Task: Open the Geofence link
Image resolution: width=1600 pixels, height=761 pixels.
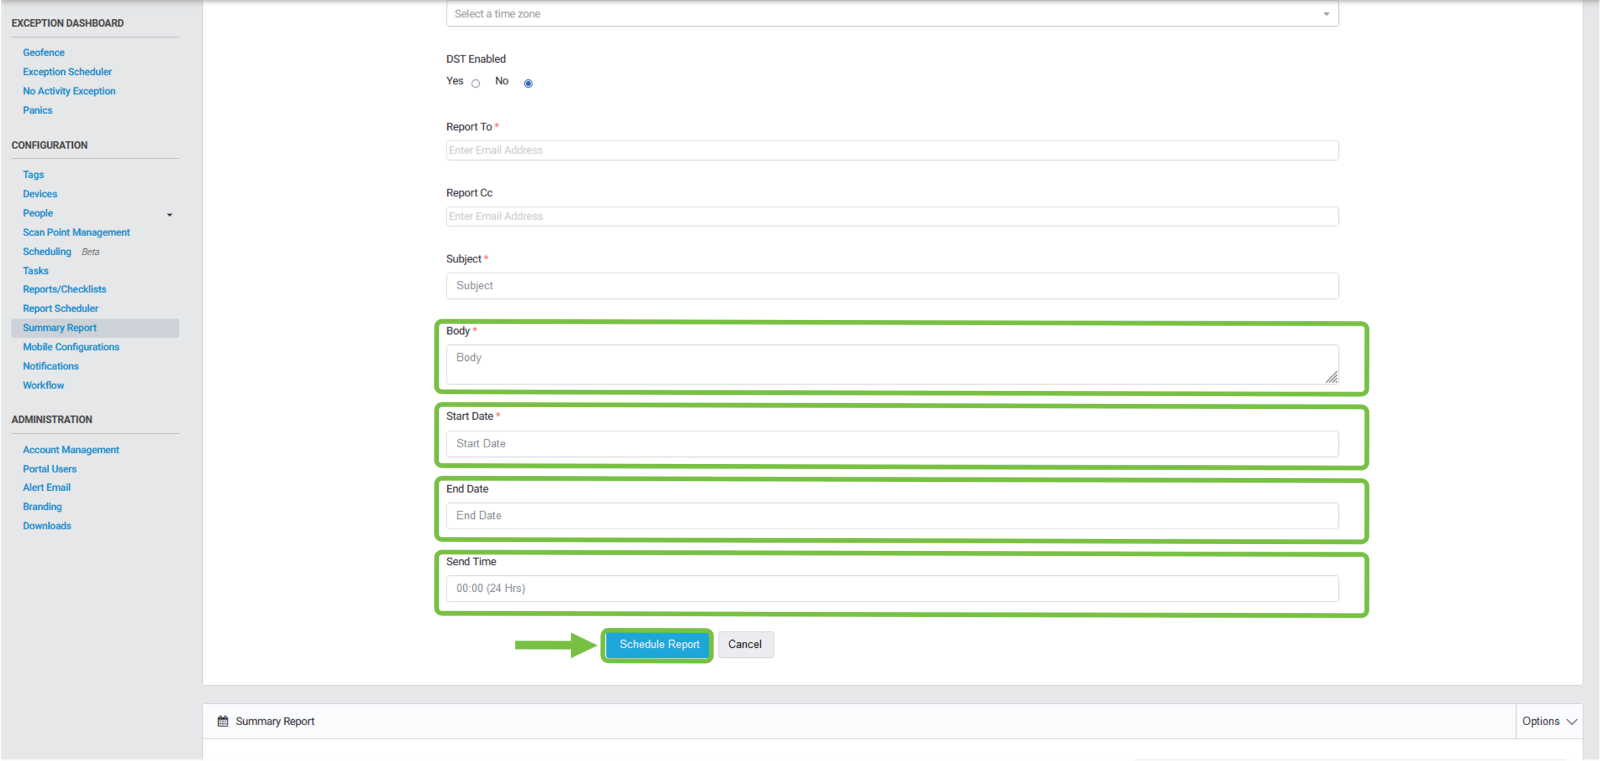Action: [44, 53]
